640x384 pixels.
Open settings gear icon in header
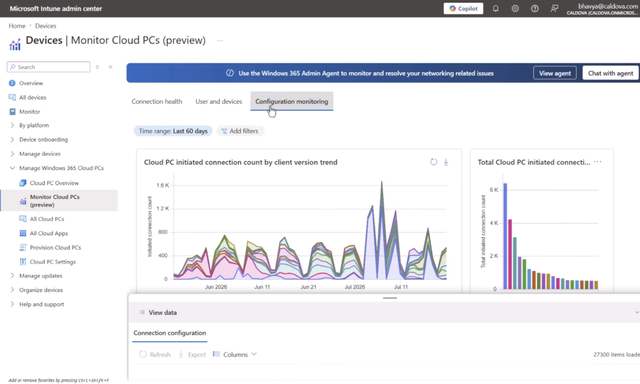click(515, 9)
